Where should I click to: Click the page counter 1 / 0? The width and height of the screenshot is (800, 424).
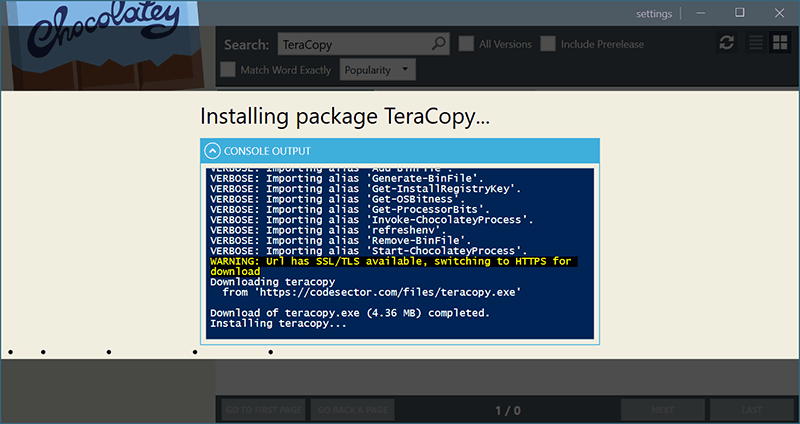(x=508, y=410)
